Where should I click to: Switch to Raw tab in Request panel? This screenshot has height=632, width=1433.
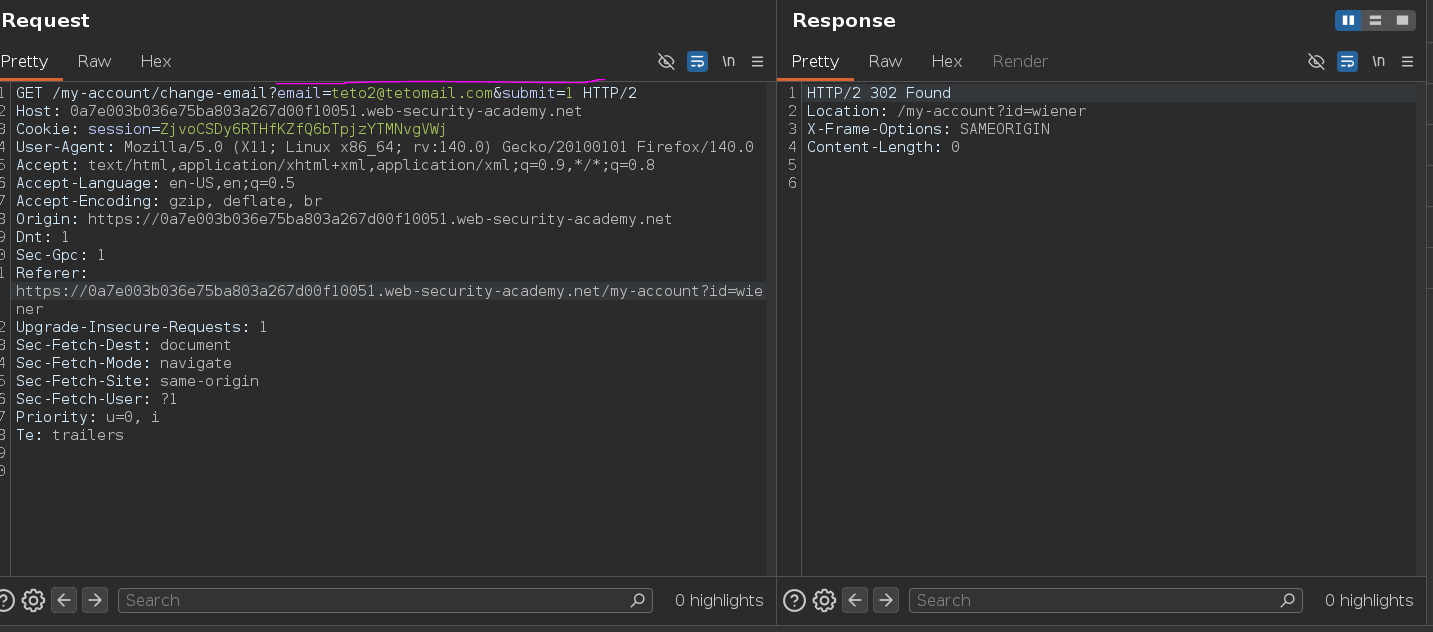coord(94,61)
